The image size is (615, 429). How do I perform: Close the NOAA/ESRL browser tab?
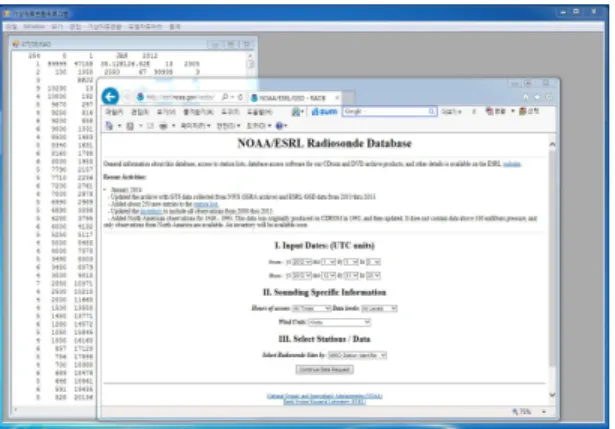coord(337,98)
